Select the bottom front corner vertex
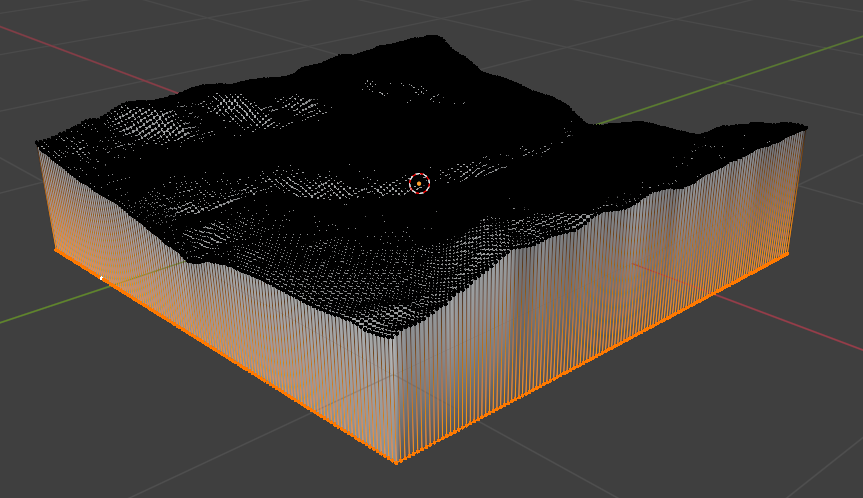This screenshot has height=498, width=863. (396, 462)
